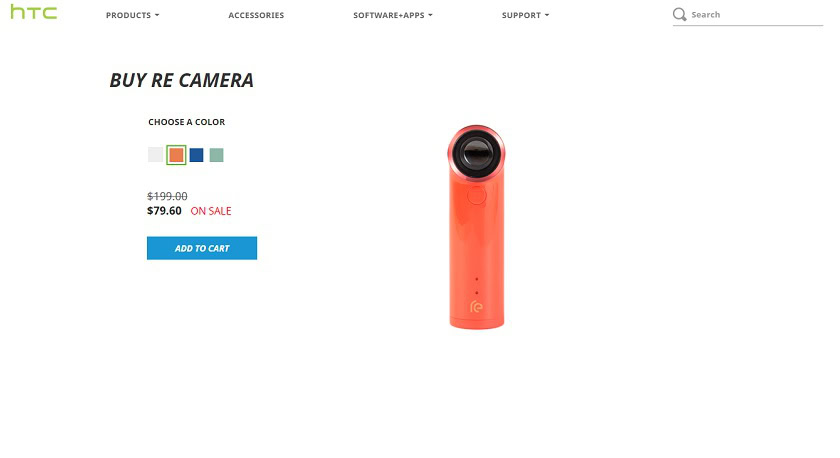Focus the Search text field
The height and width of the screenshot is (458, 840).
(x=756, y=15)
